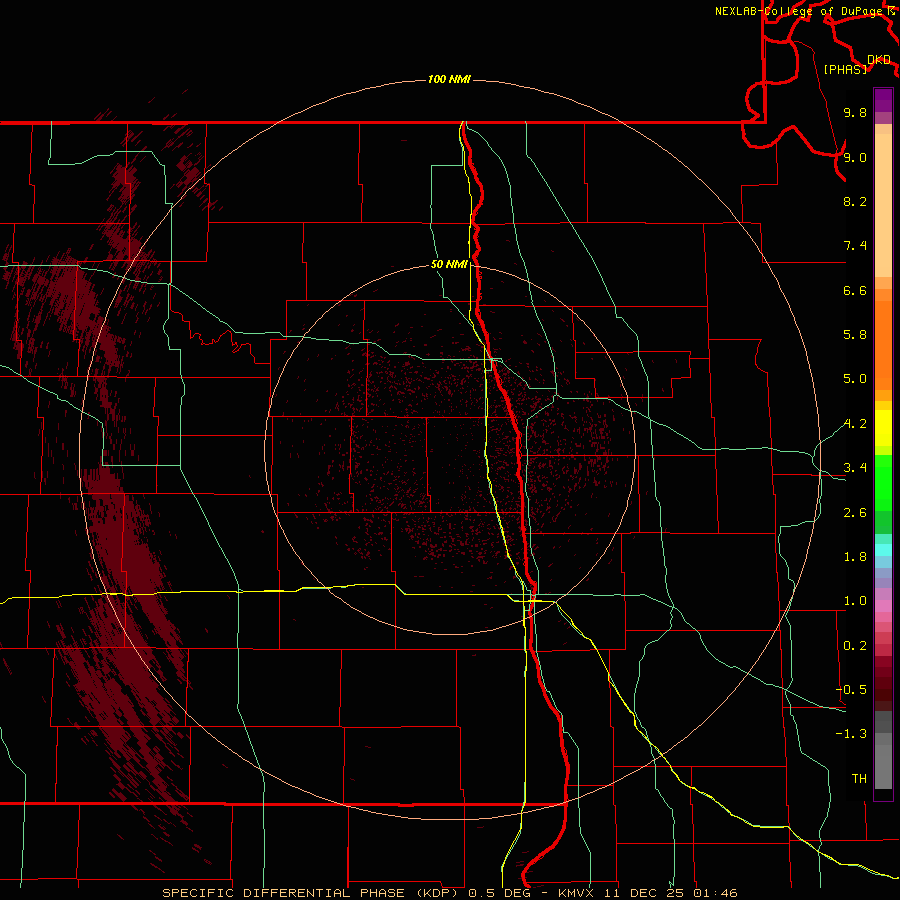Click the 5.0 scale value

[855, 379]
